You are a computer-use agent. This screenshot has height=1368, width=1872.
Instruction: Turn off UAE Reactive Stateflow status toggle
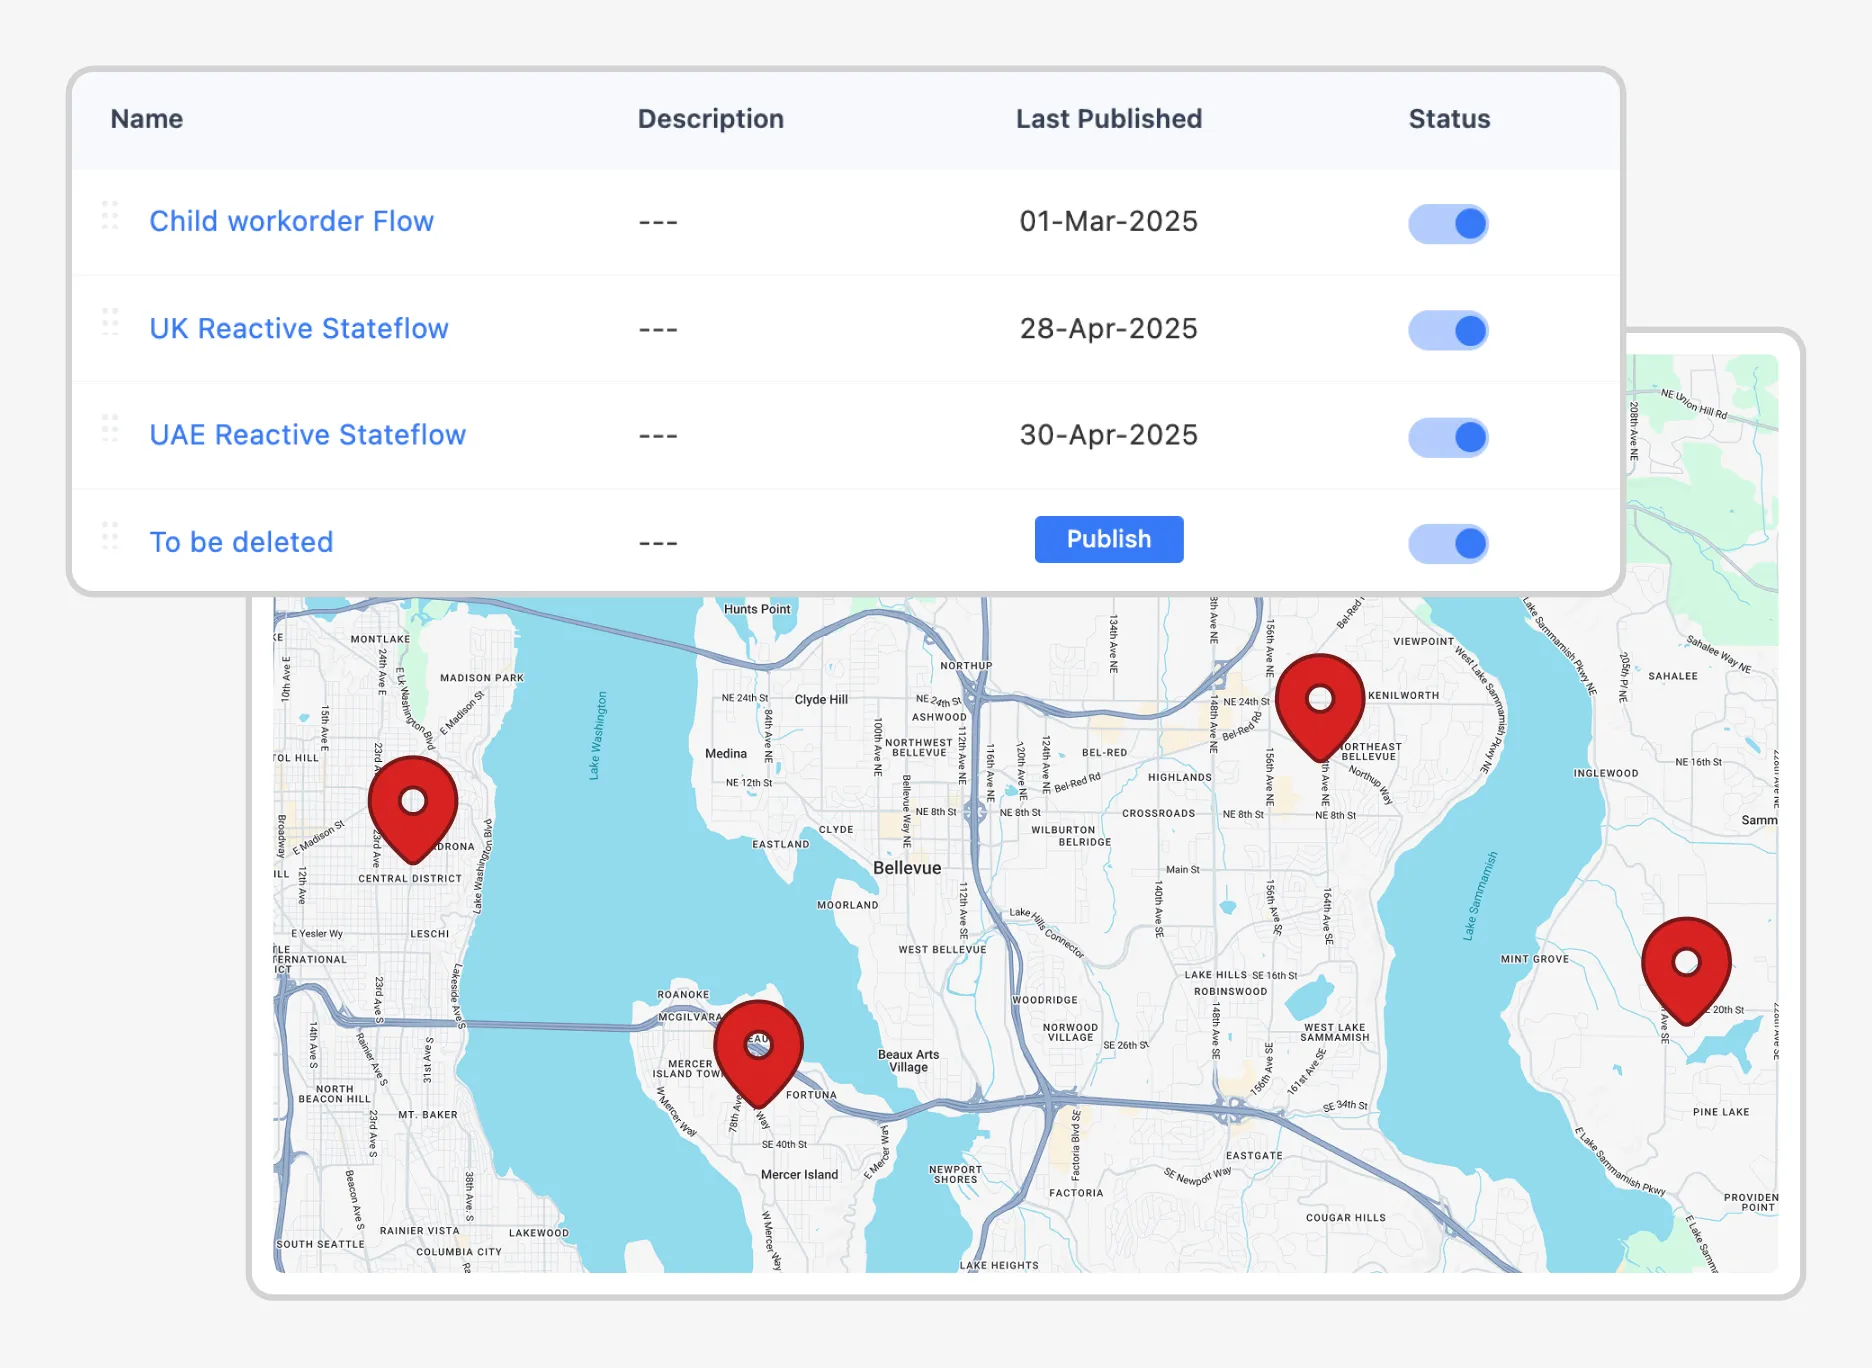pyautogui.click(x=1448, y=438)
